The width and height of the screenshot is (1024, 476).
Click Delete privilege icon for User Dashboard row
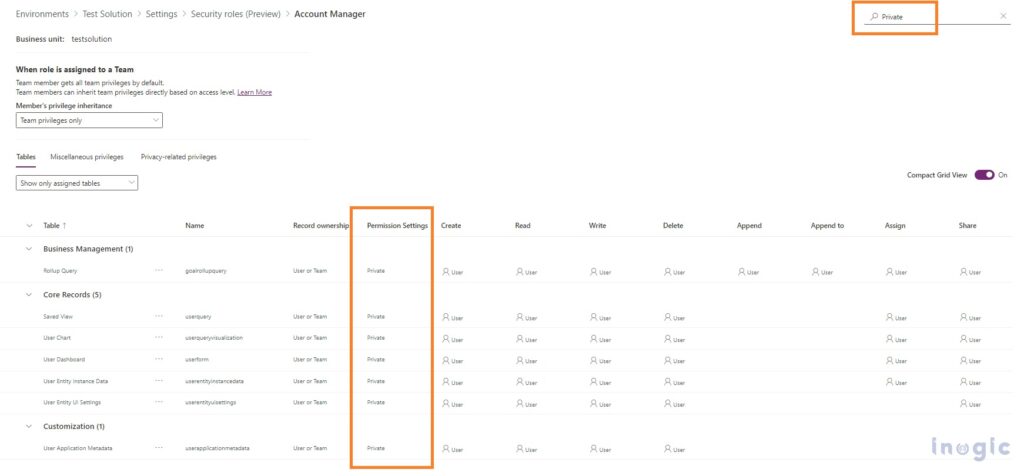pyautogui.click(x=668, y=359)
